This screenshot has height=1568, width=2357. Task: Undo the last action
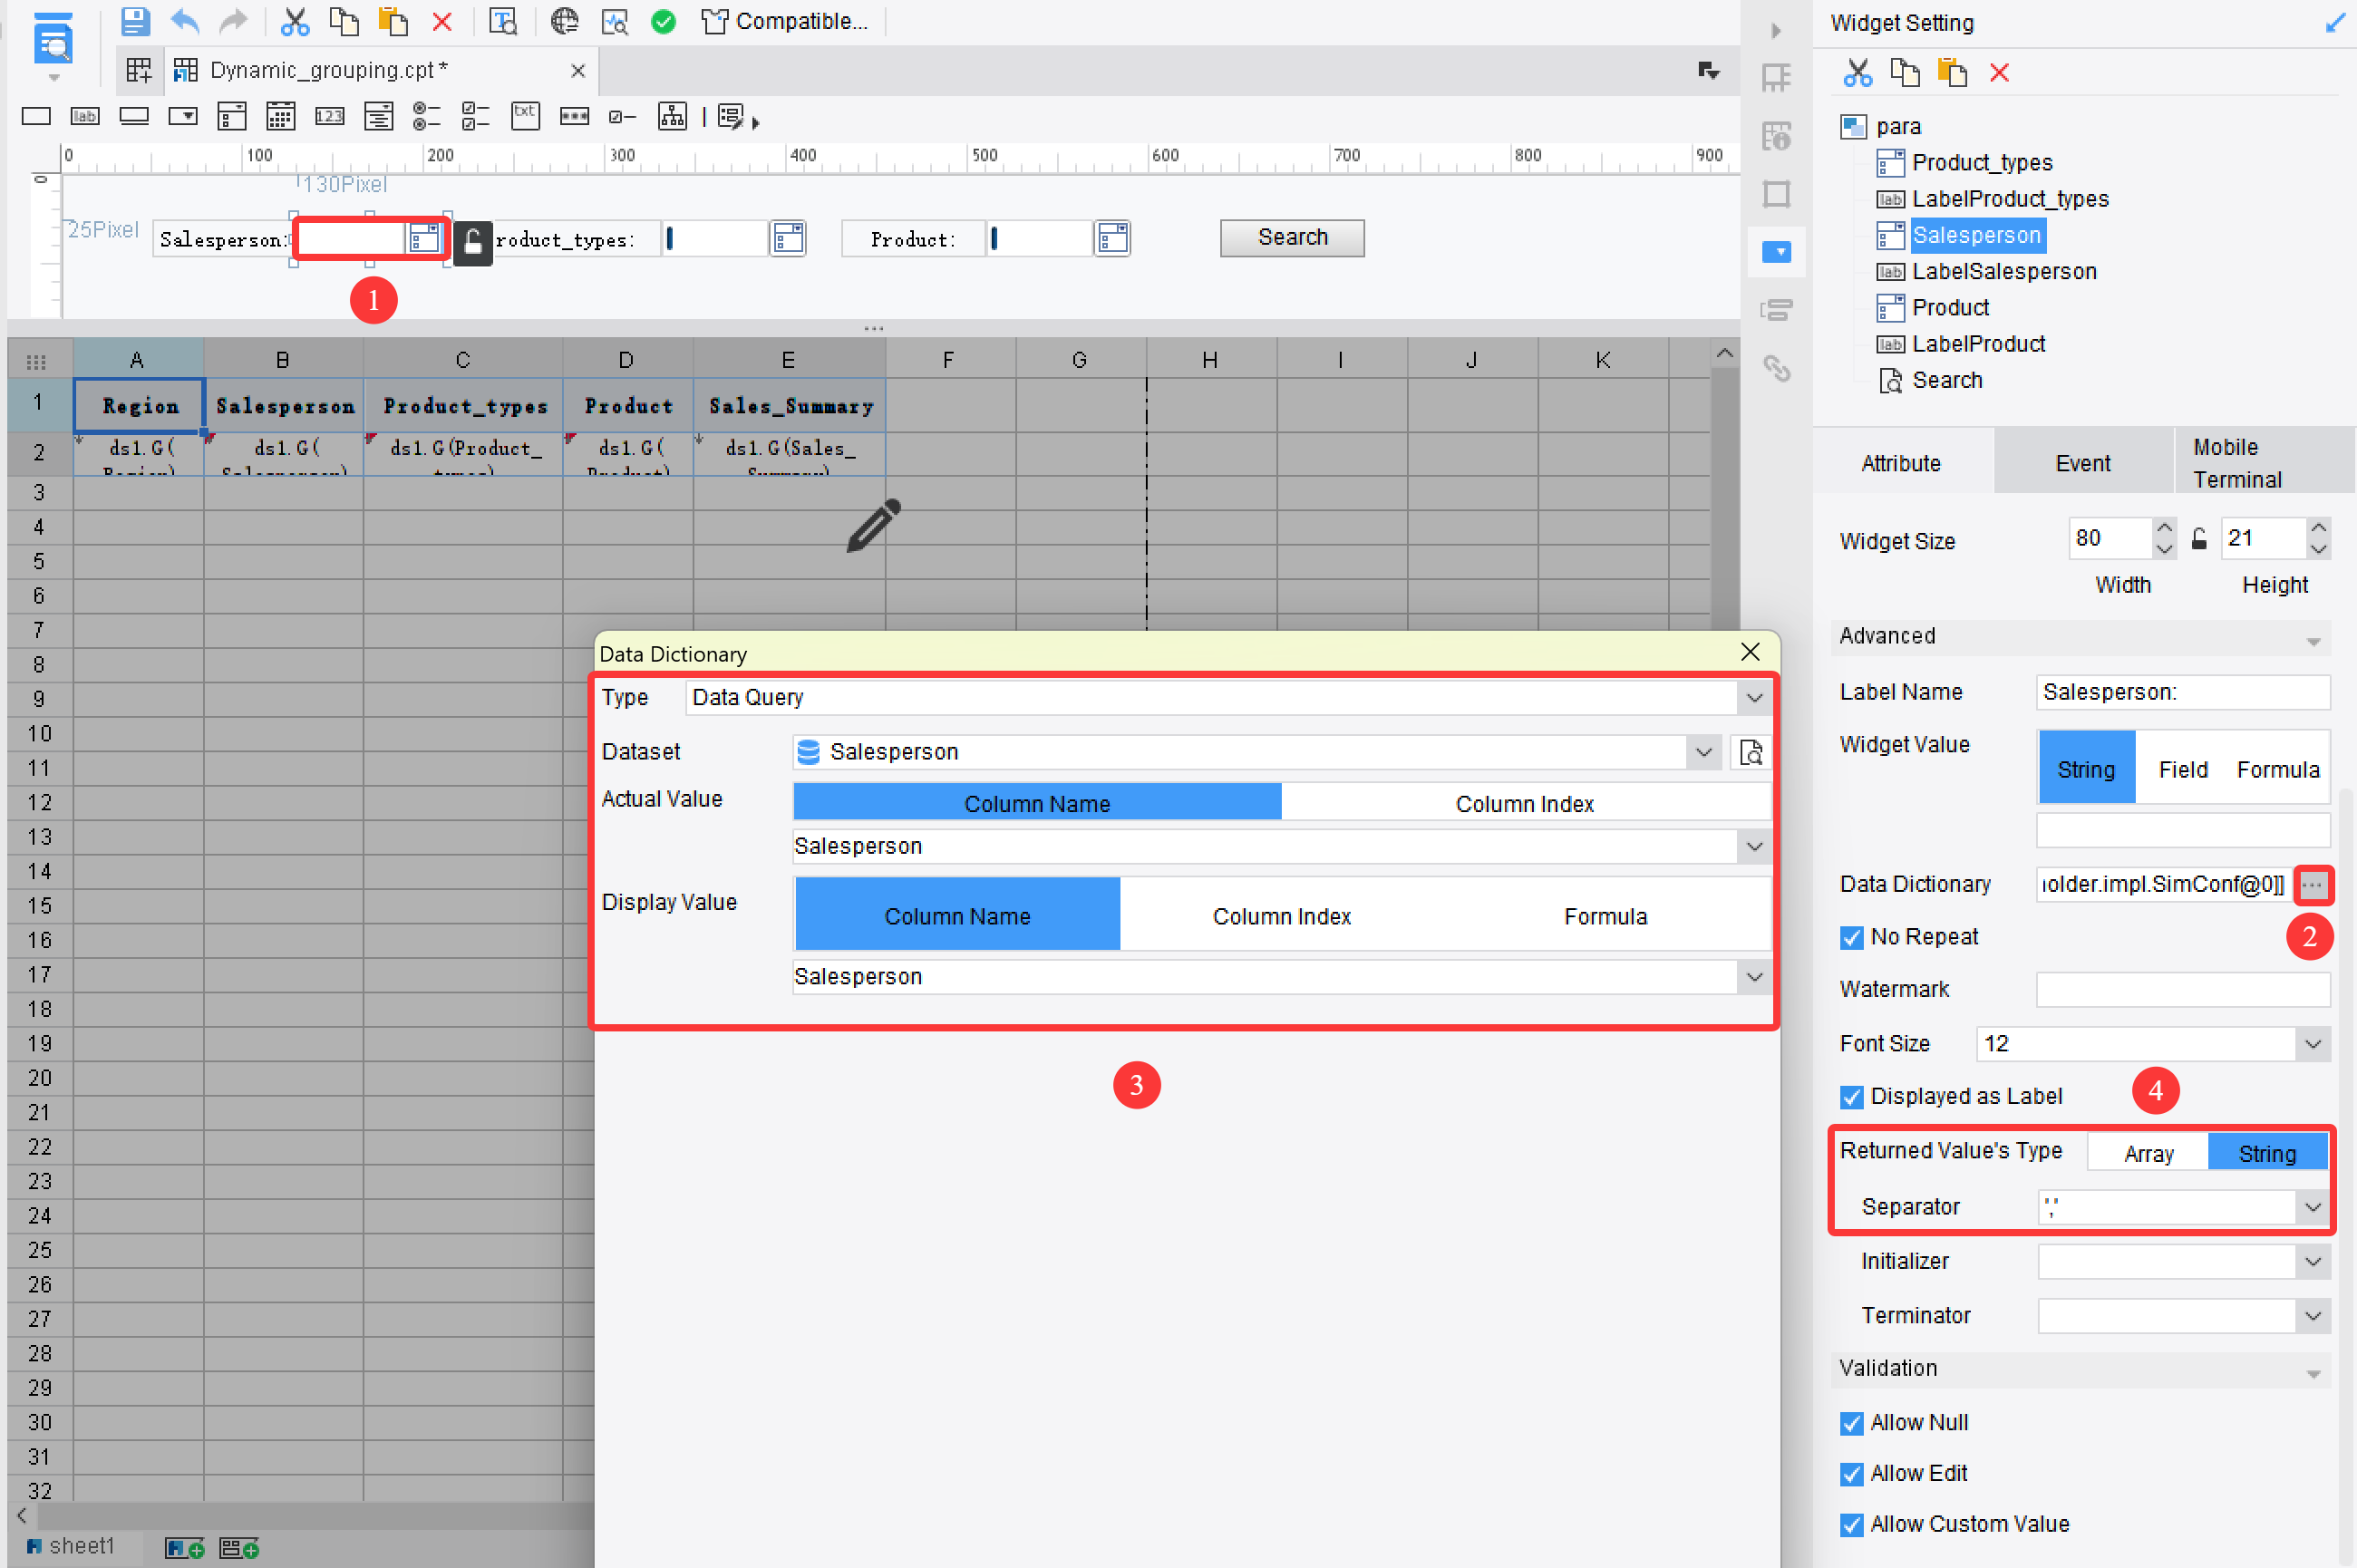pos(184,21)
